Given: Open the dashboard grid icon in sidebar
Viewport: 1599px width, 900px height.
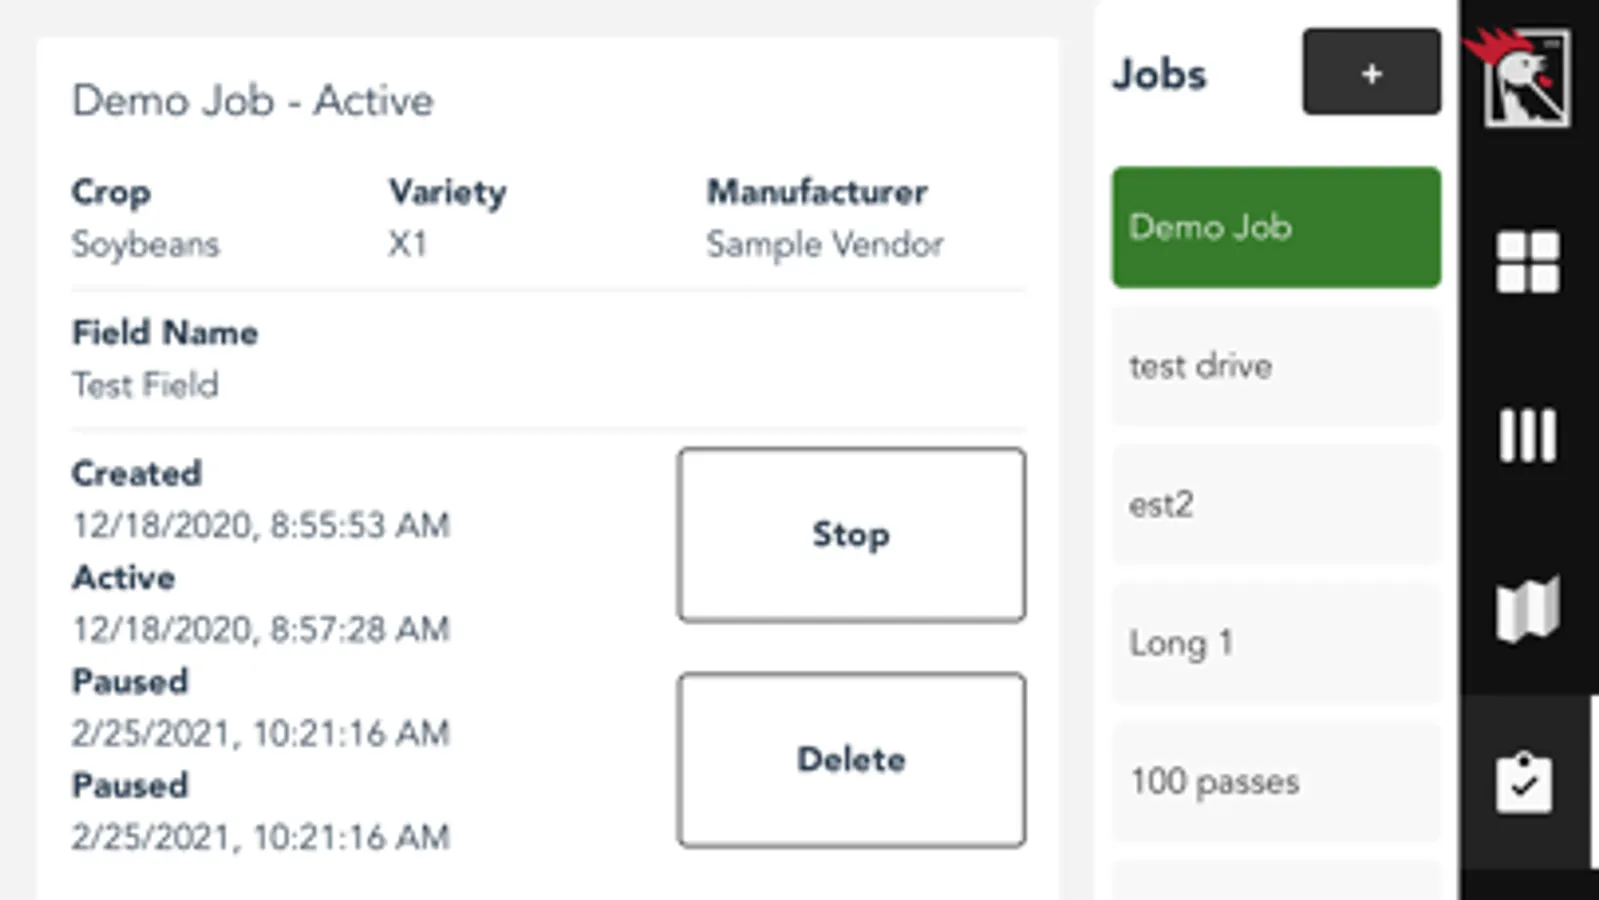Looking at the screenshot, I should [1527, 262].
